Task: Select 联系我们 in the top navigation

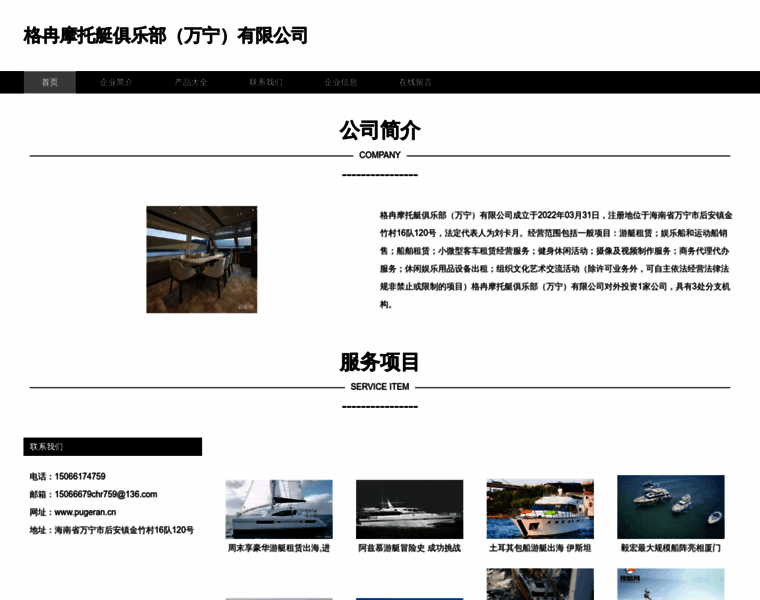Action: 266,82
